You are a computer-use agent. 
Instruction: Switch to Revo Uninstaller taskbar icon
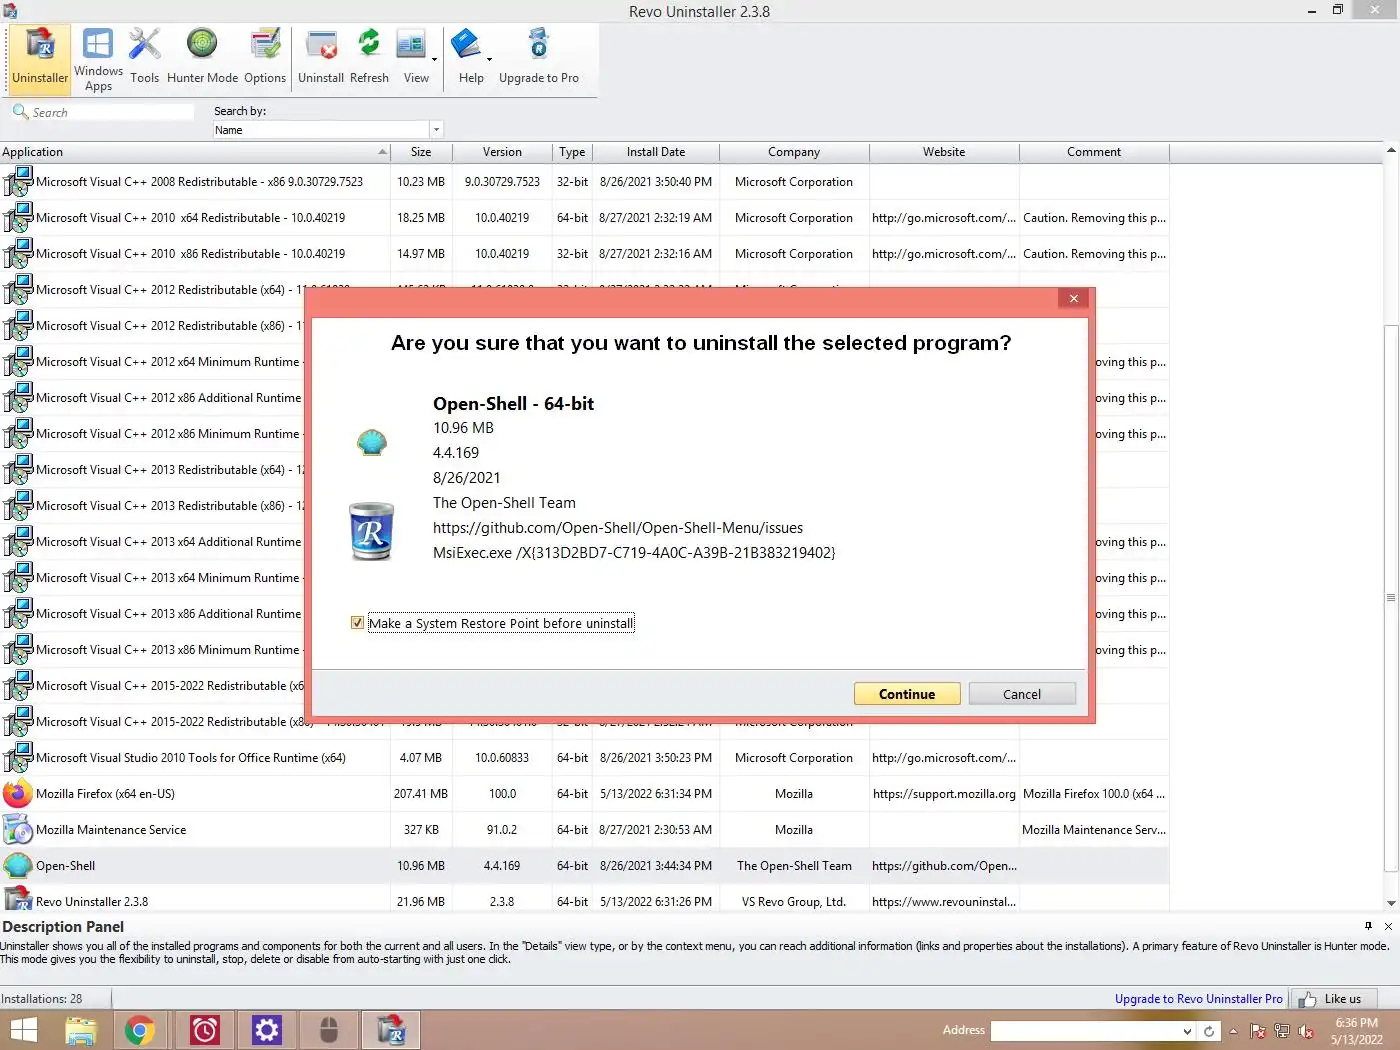coord(391,1030)
